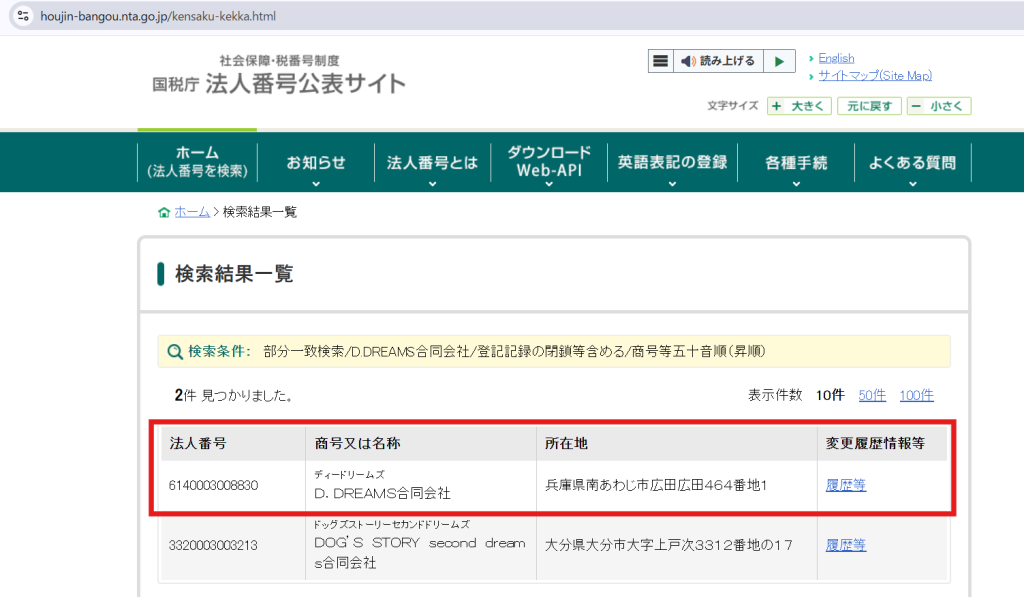Click the minus icon on 小さく button
1024x597 pixels.
click(x=916, y=105)
